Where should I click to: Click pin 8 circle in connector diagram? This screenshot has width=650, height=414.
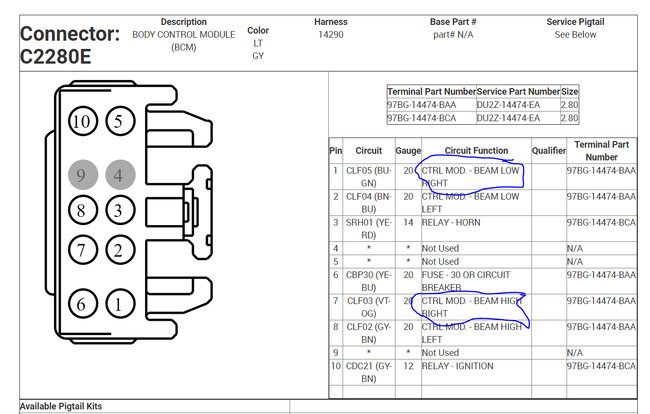pos(83,210)
